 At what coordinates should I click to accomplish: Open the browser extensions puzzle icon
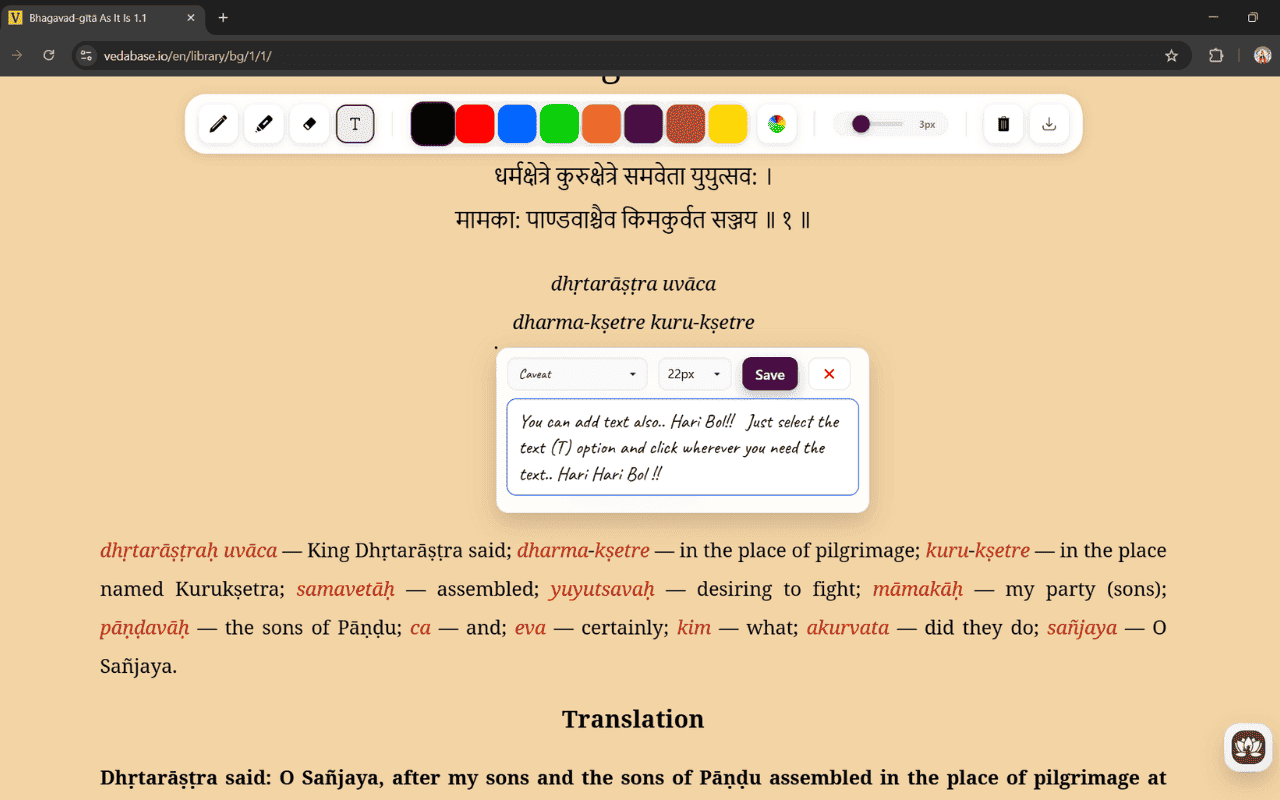tap(1216, 55)
